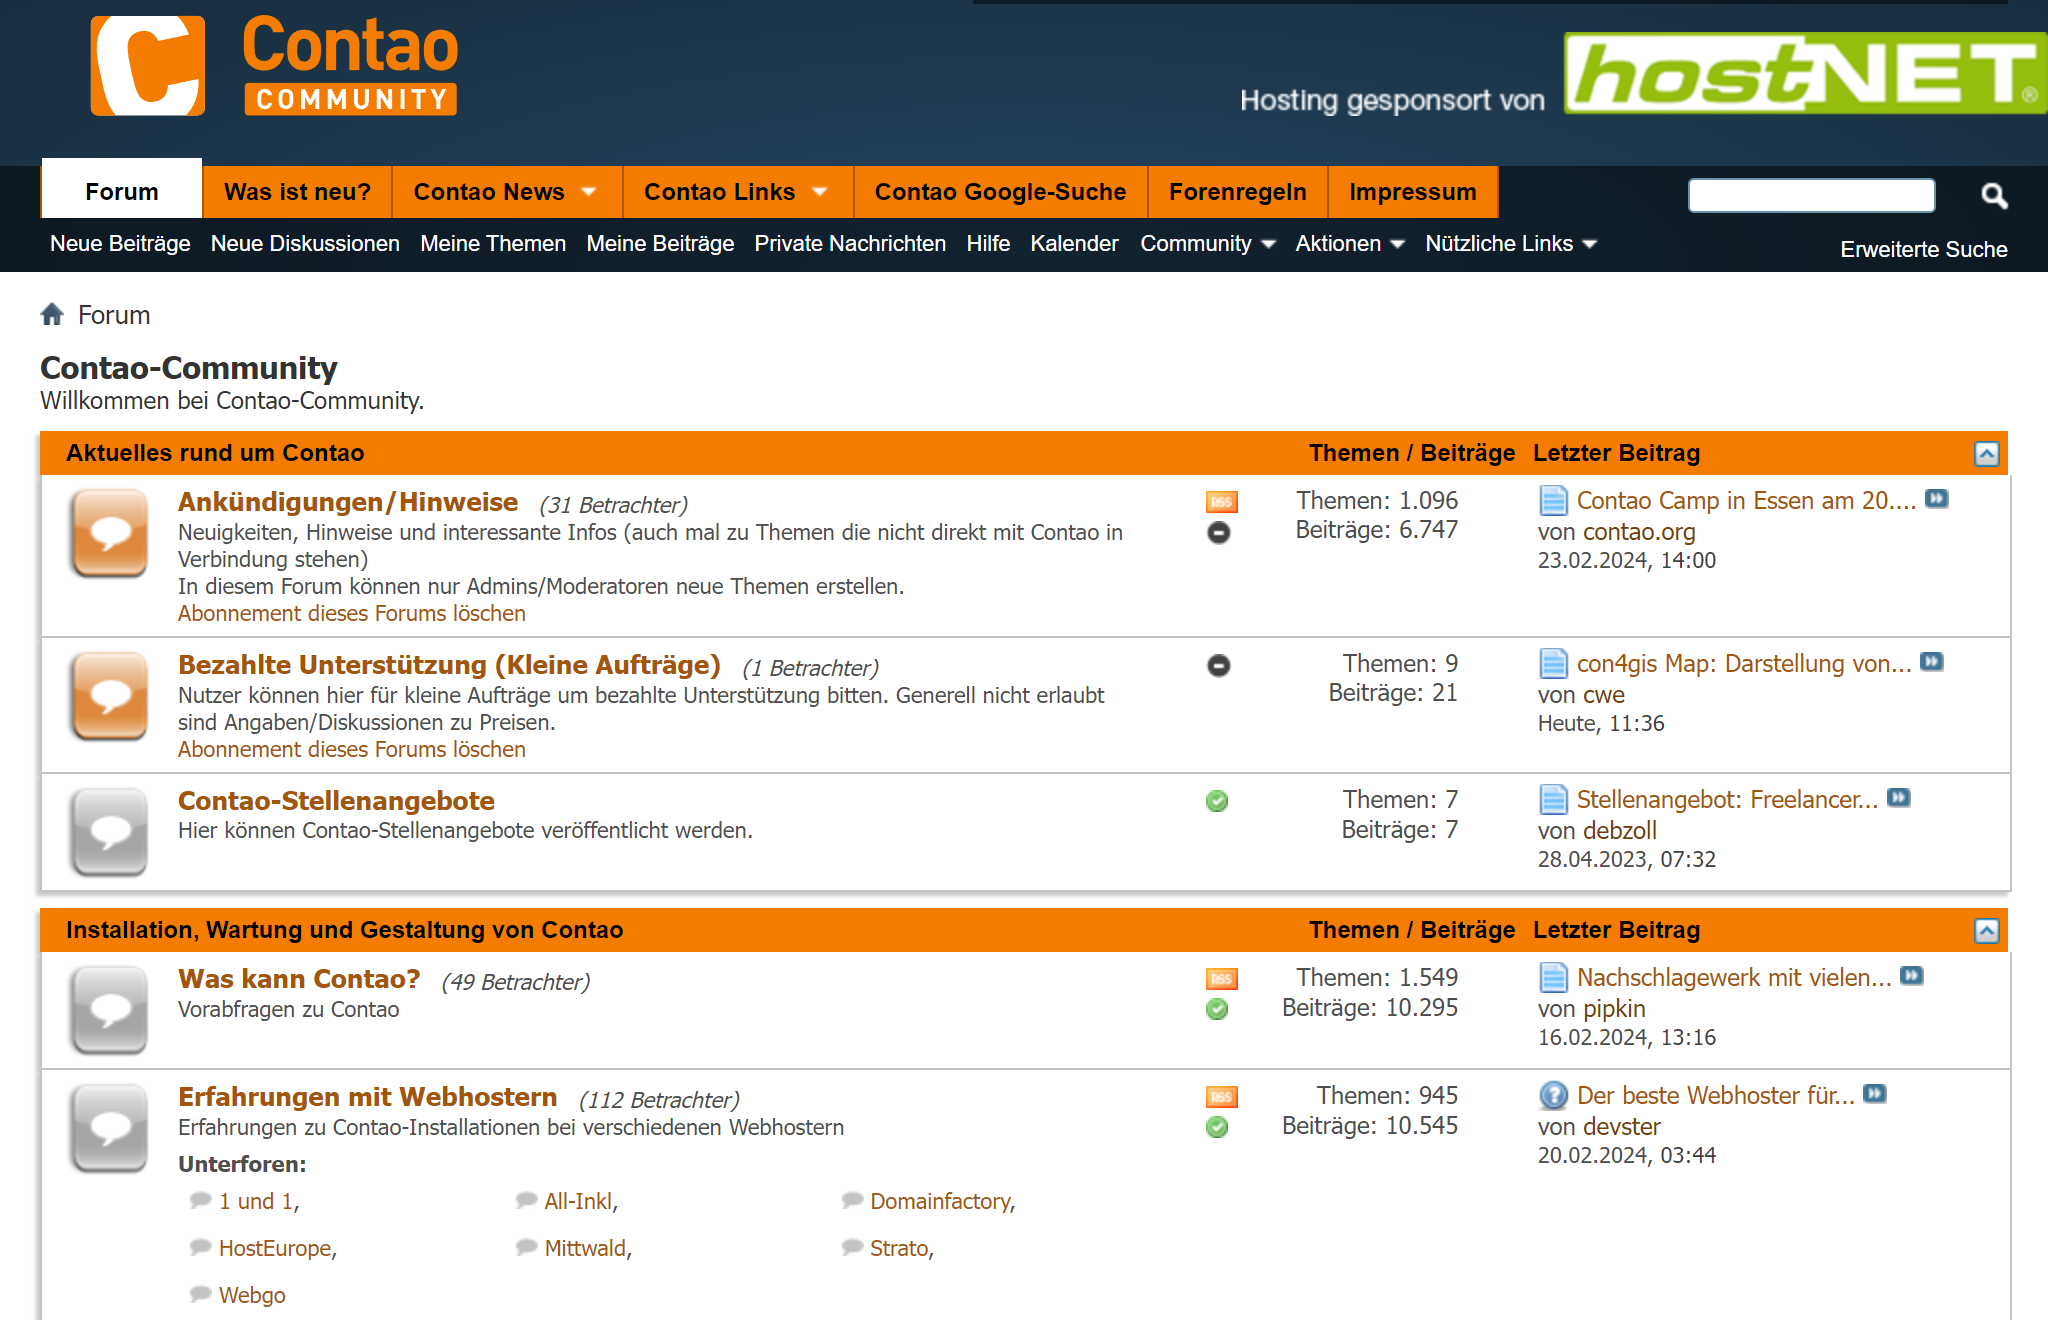Click into the search input field
The image size is (2048, 1320).
[1811, 195]
